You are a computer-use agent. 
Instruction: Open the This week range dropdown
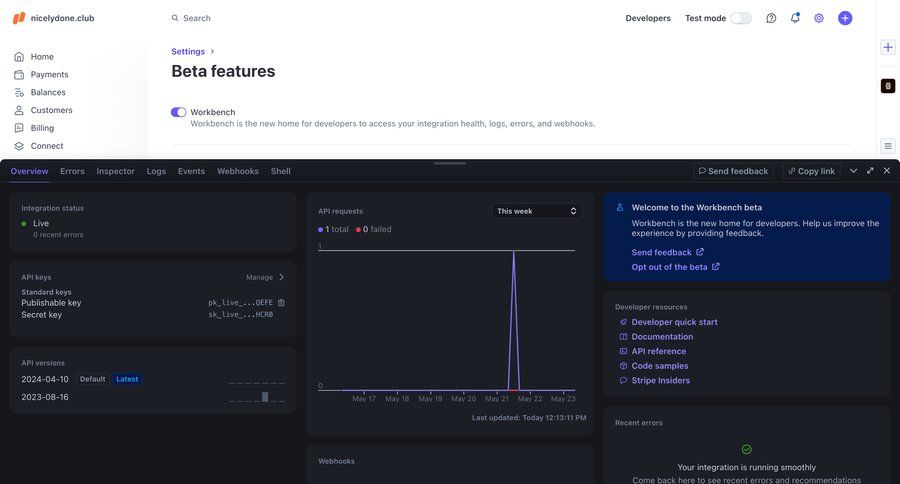coord(537,211)
